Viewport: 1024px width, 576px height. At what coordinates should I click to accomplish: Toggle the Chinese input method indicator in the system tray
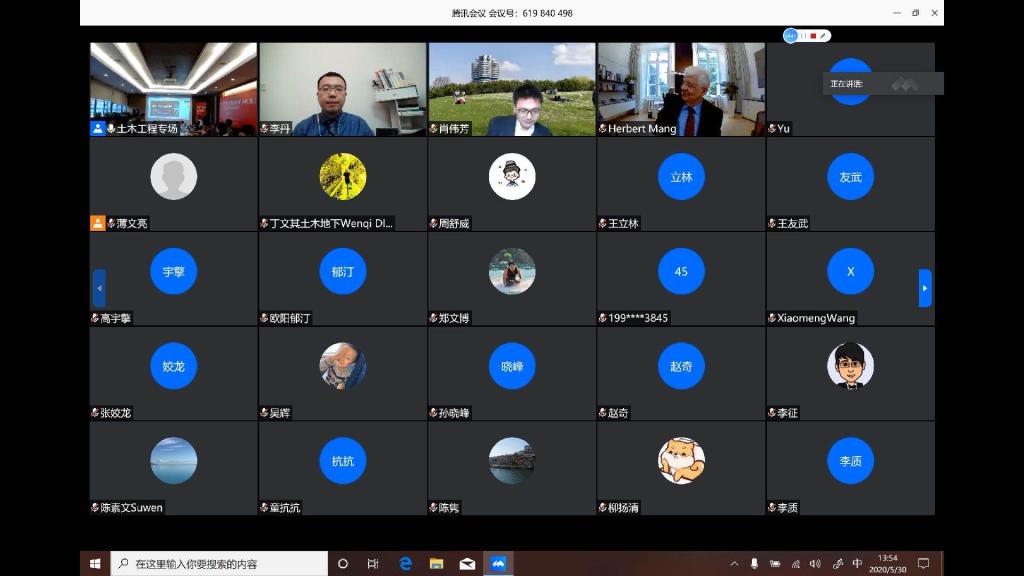point(857,564)
